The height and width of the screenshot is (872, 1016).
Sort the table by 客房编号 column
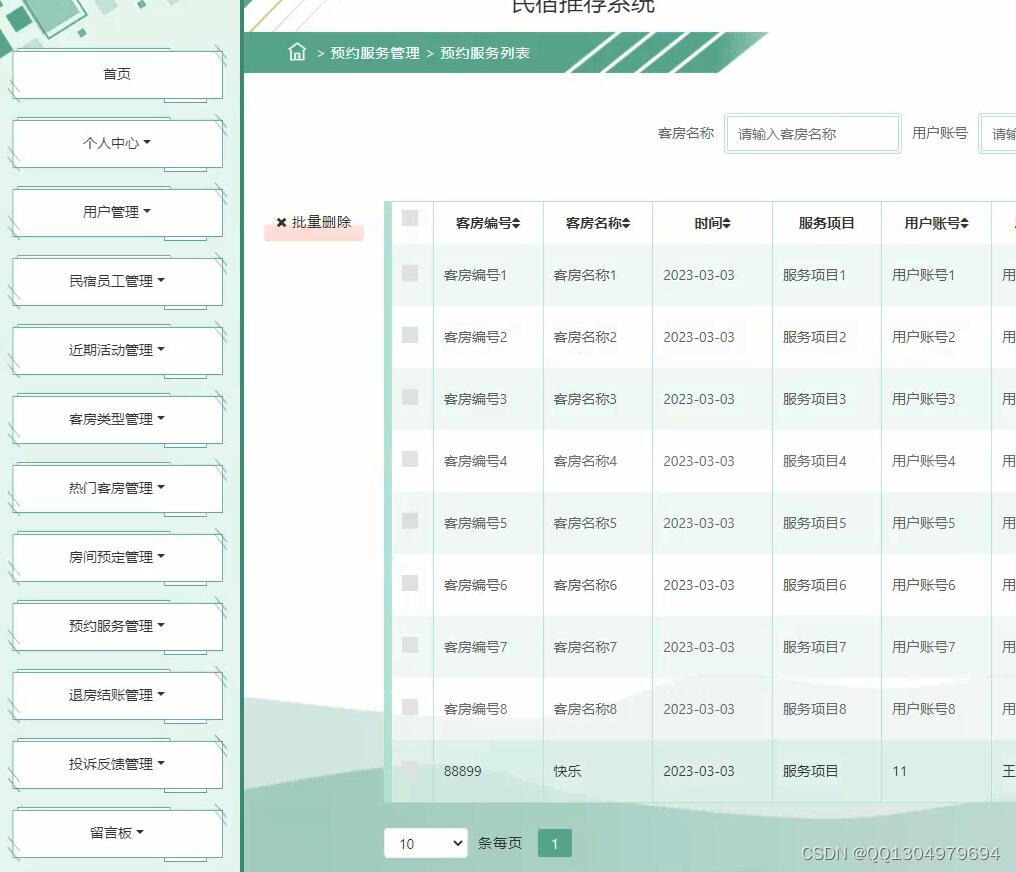pos(487,222)
